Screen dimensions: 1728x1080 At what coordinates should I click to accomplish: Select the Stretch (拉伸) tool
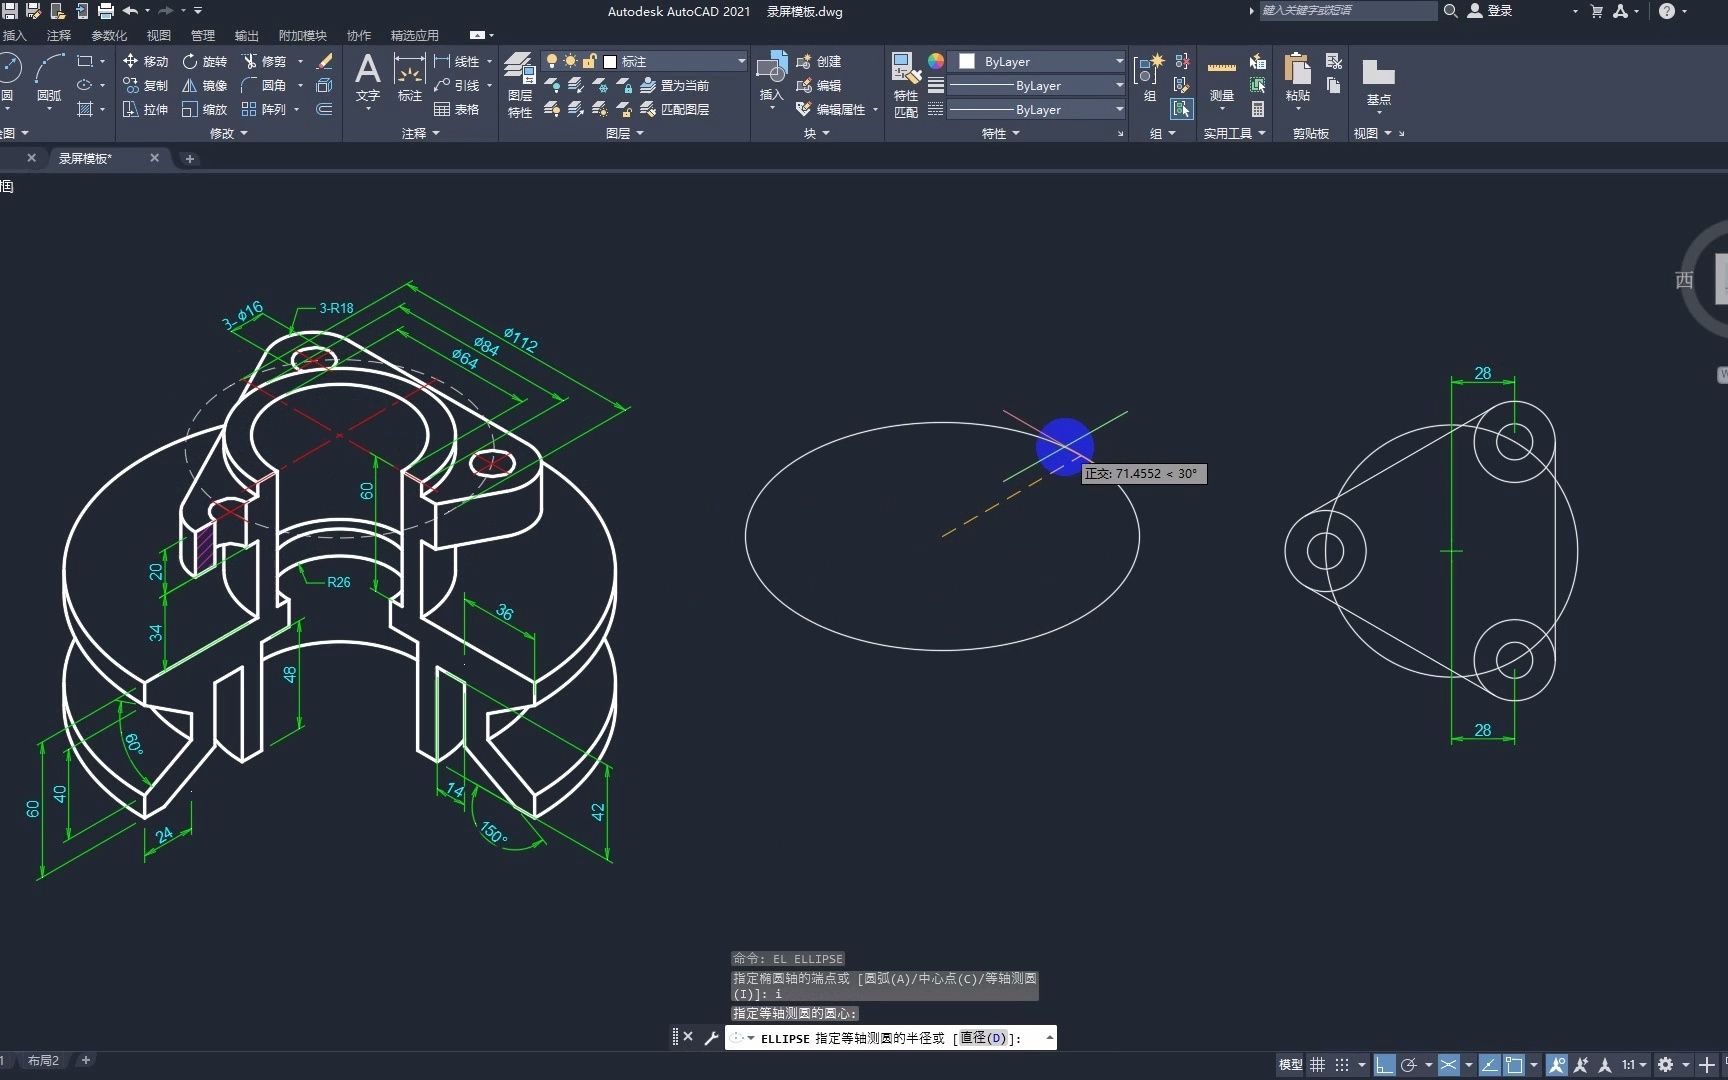(x=145, y=109)
